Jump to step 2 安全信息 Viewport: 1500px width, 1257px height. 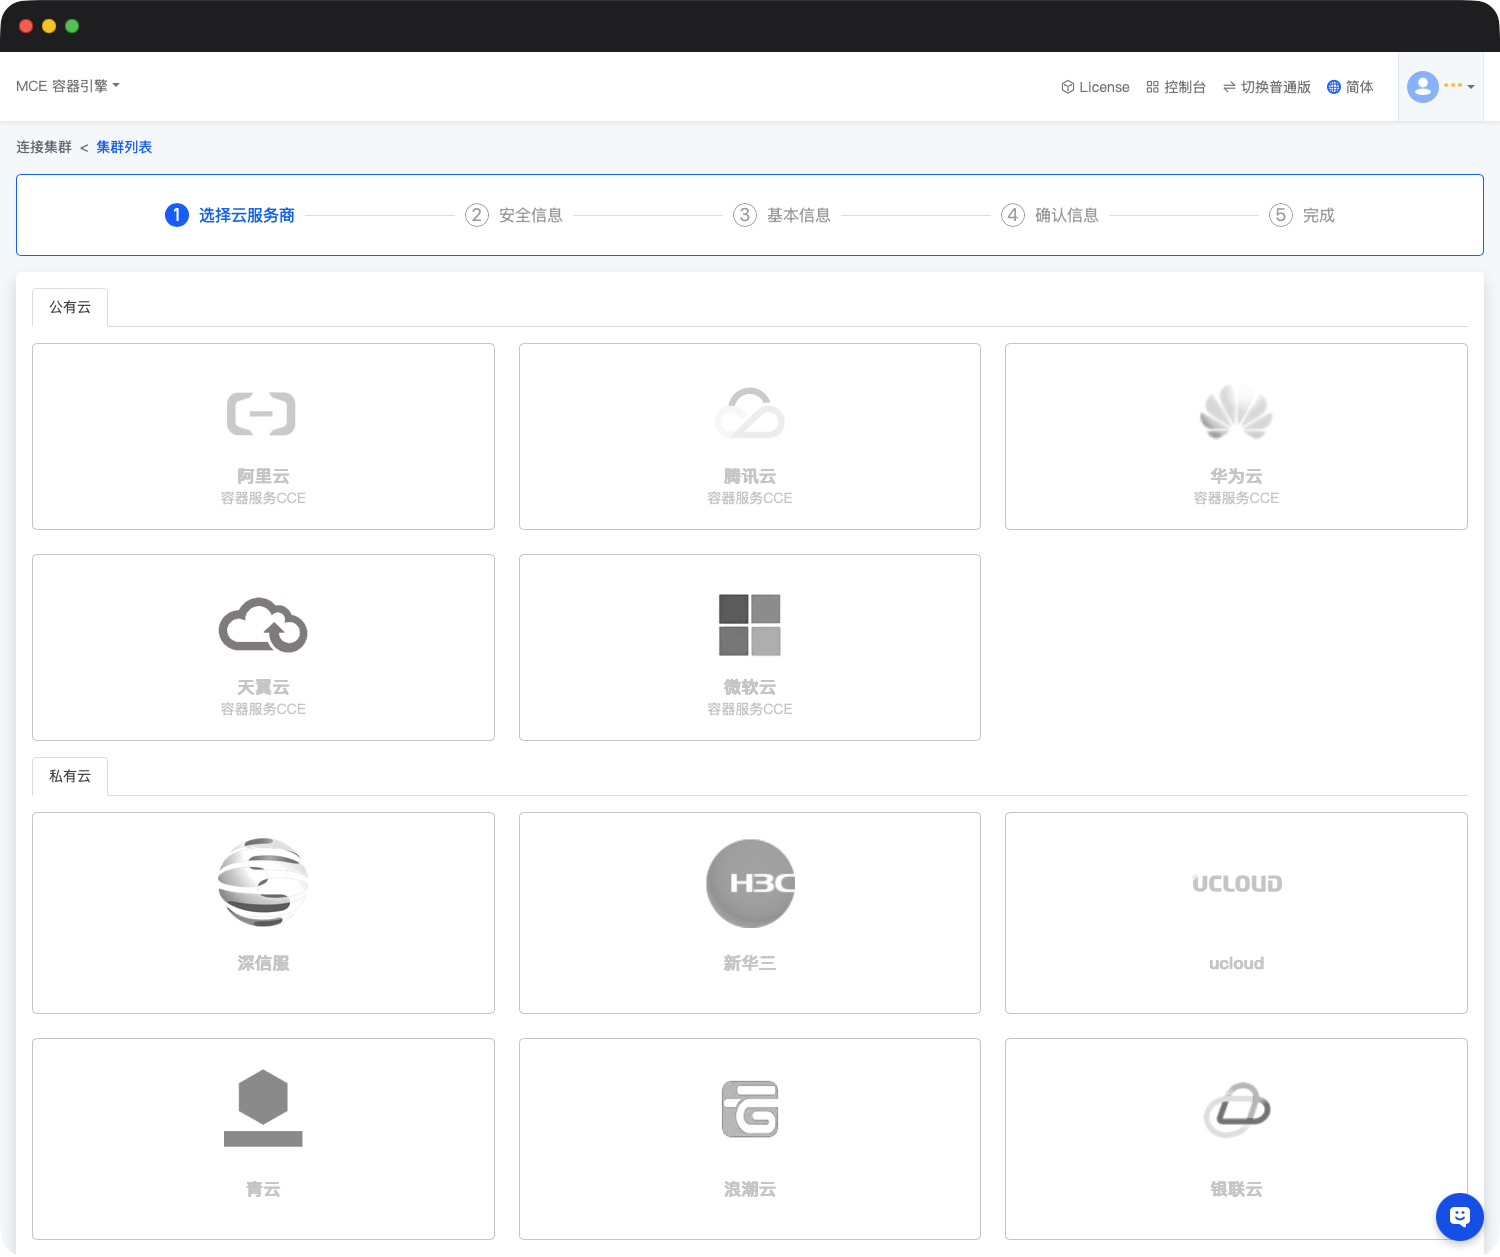click(x=515, y=215)
